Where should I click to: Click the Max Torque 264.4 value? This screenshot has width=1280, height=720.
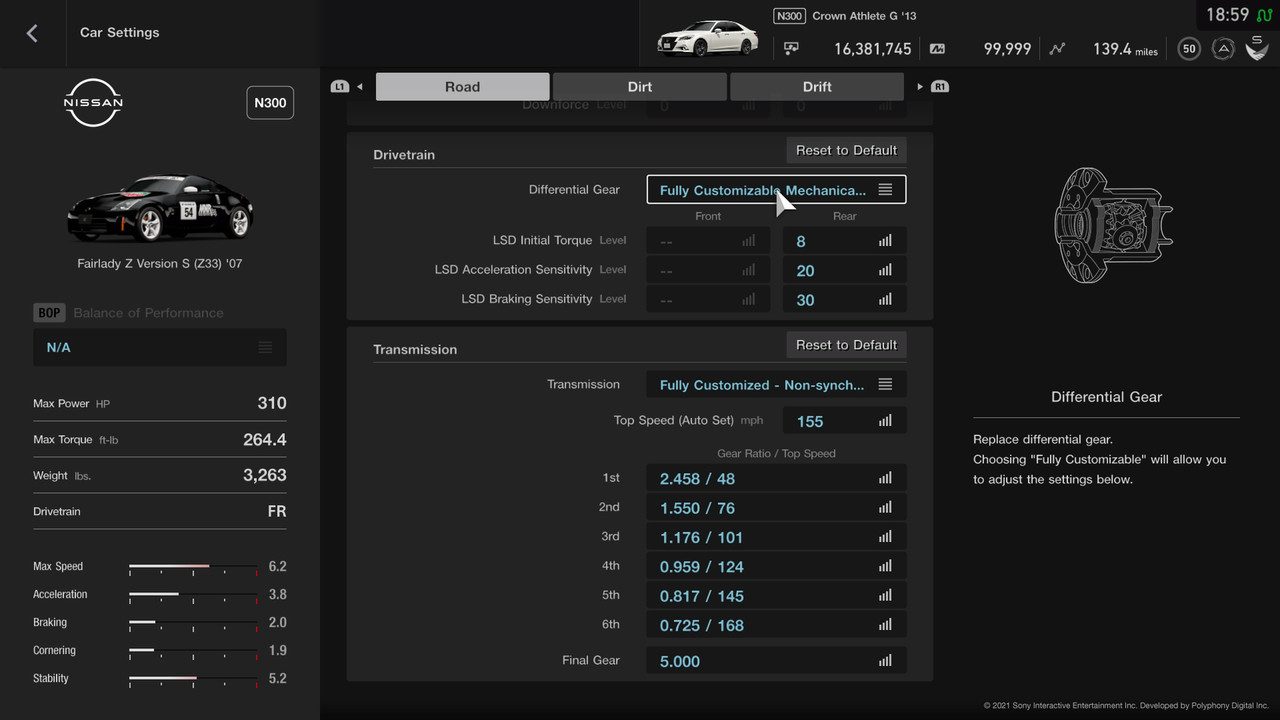(265, 439)
